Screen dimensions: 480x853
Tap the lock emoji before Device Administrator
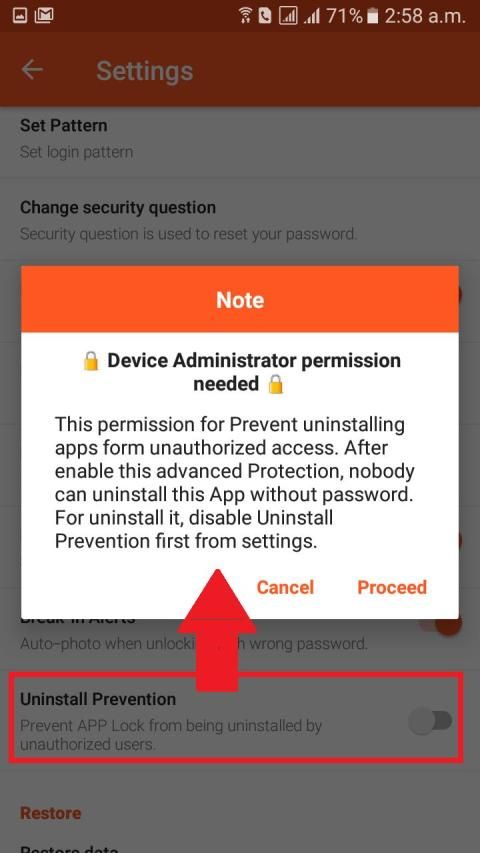click(x=91, y=361)
